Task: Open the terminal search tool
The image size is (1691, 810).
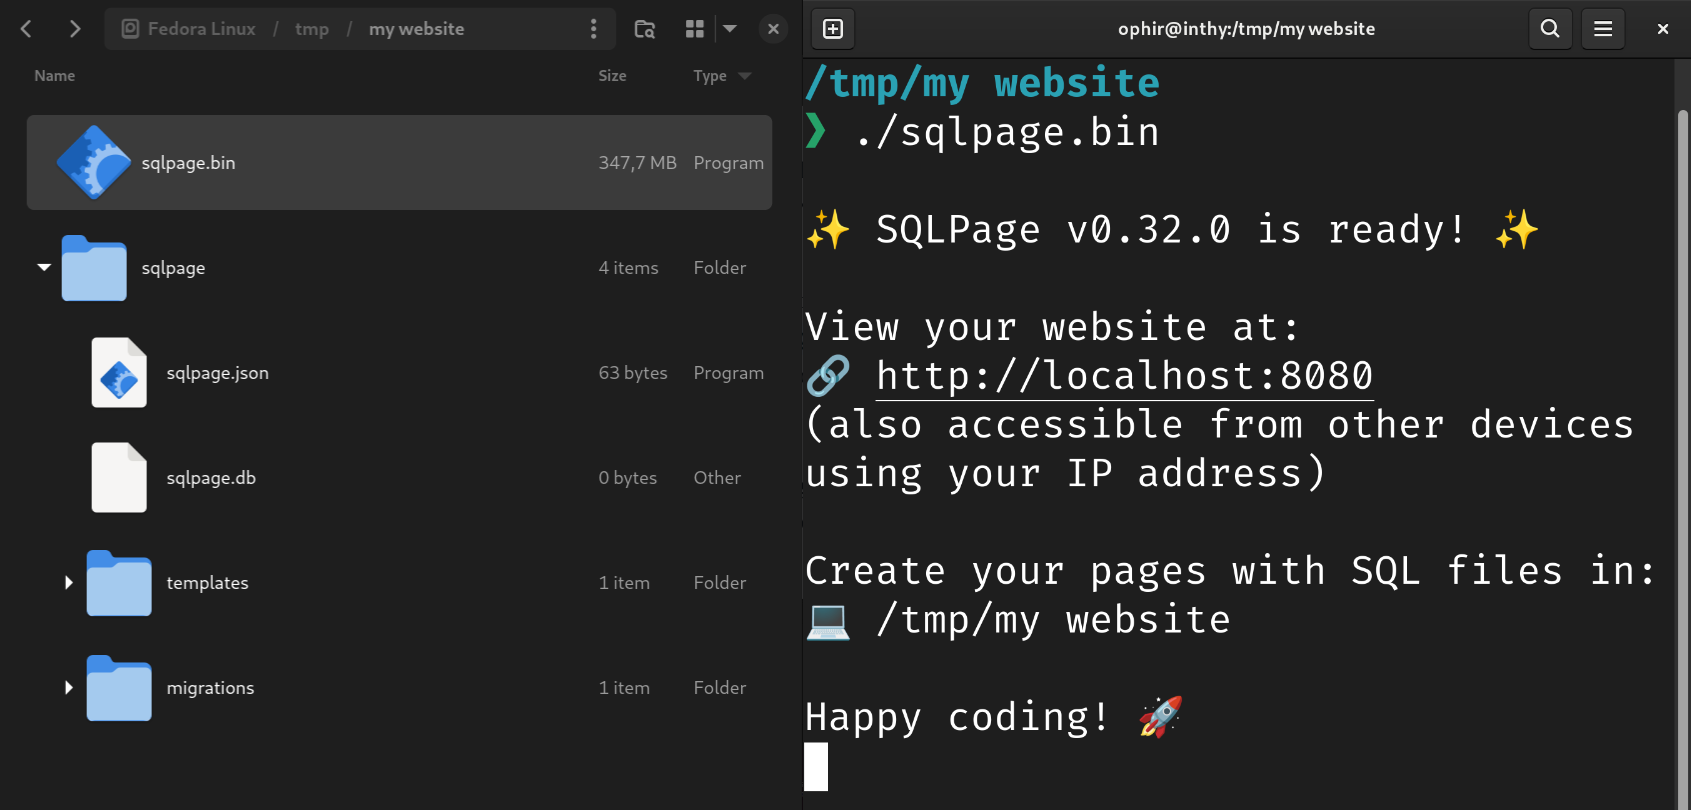Action: [x=1550, y=29]
